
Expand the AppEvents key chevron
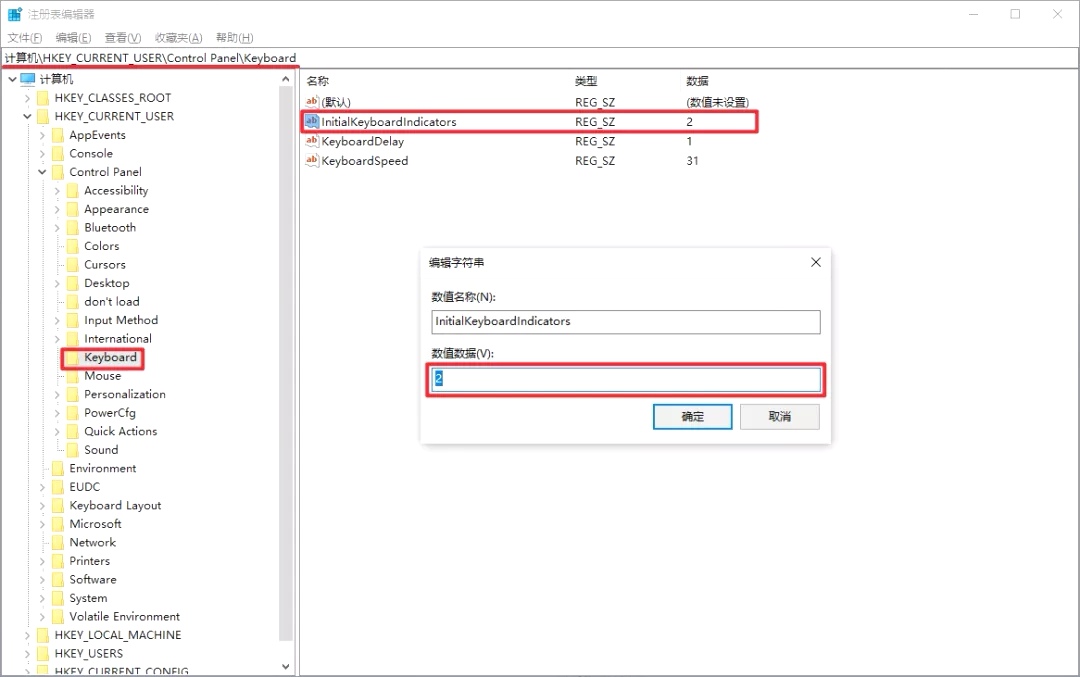[42, 135]
